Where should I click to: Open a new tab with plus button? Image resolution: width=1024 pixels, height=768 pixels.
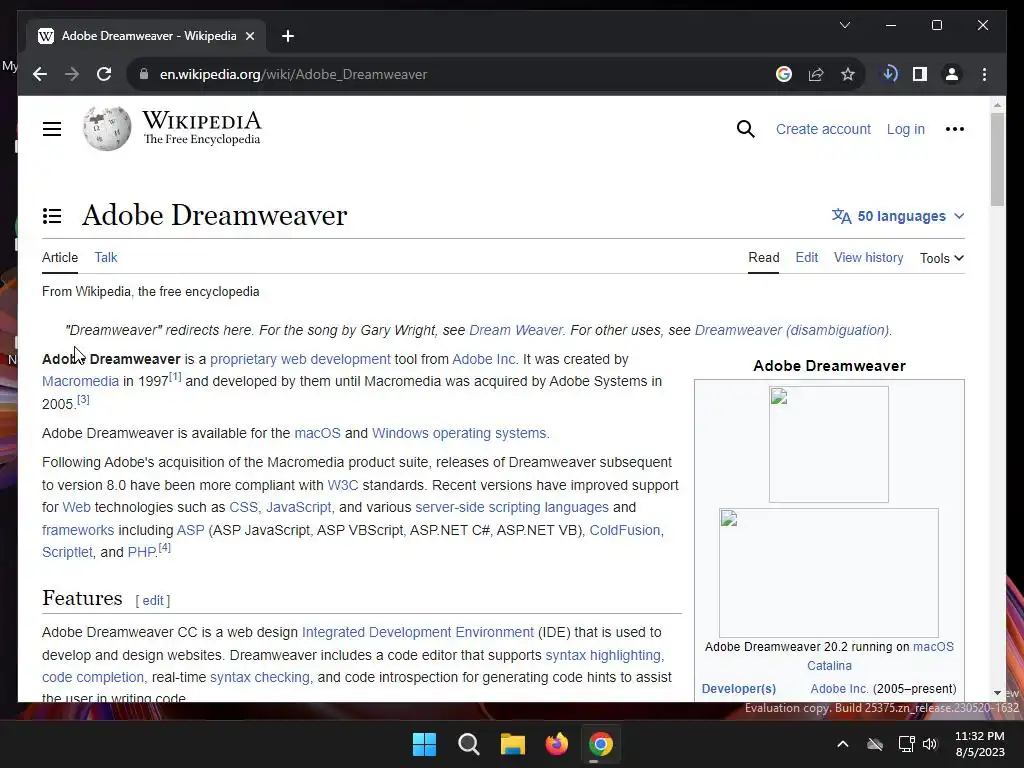coord(288,36)
